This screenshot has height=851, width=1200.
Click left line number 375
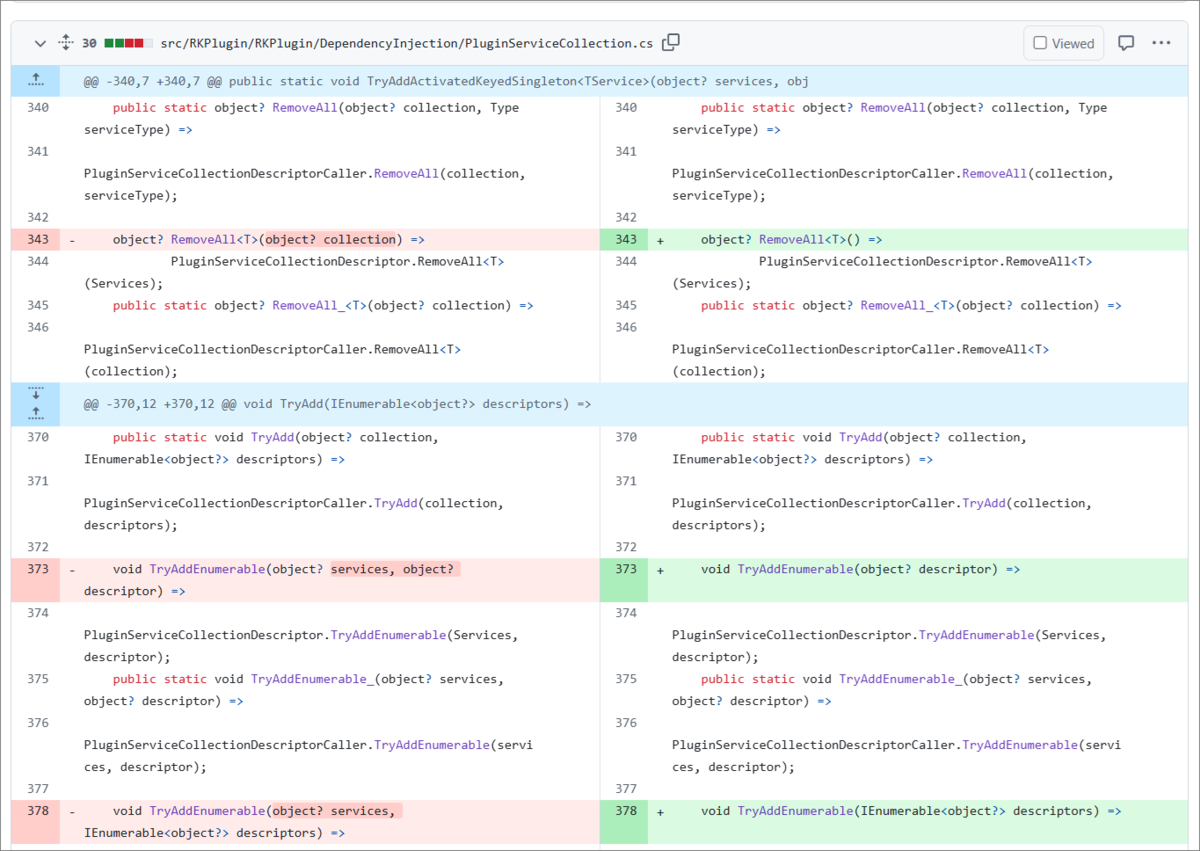click(x=36, y=679)
